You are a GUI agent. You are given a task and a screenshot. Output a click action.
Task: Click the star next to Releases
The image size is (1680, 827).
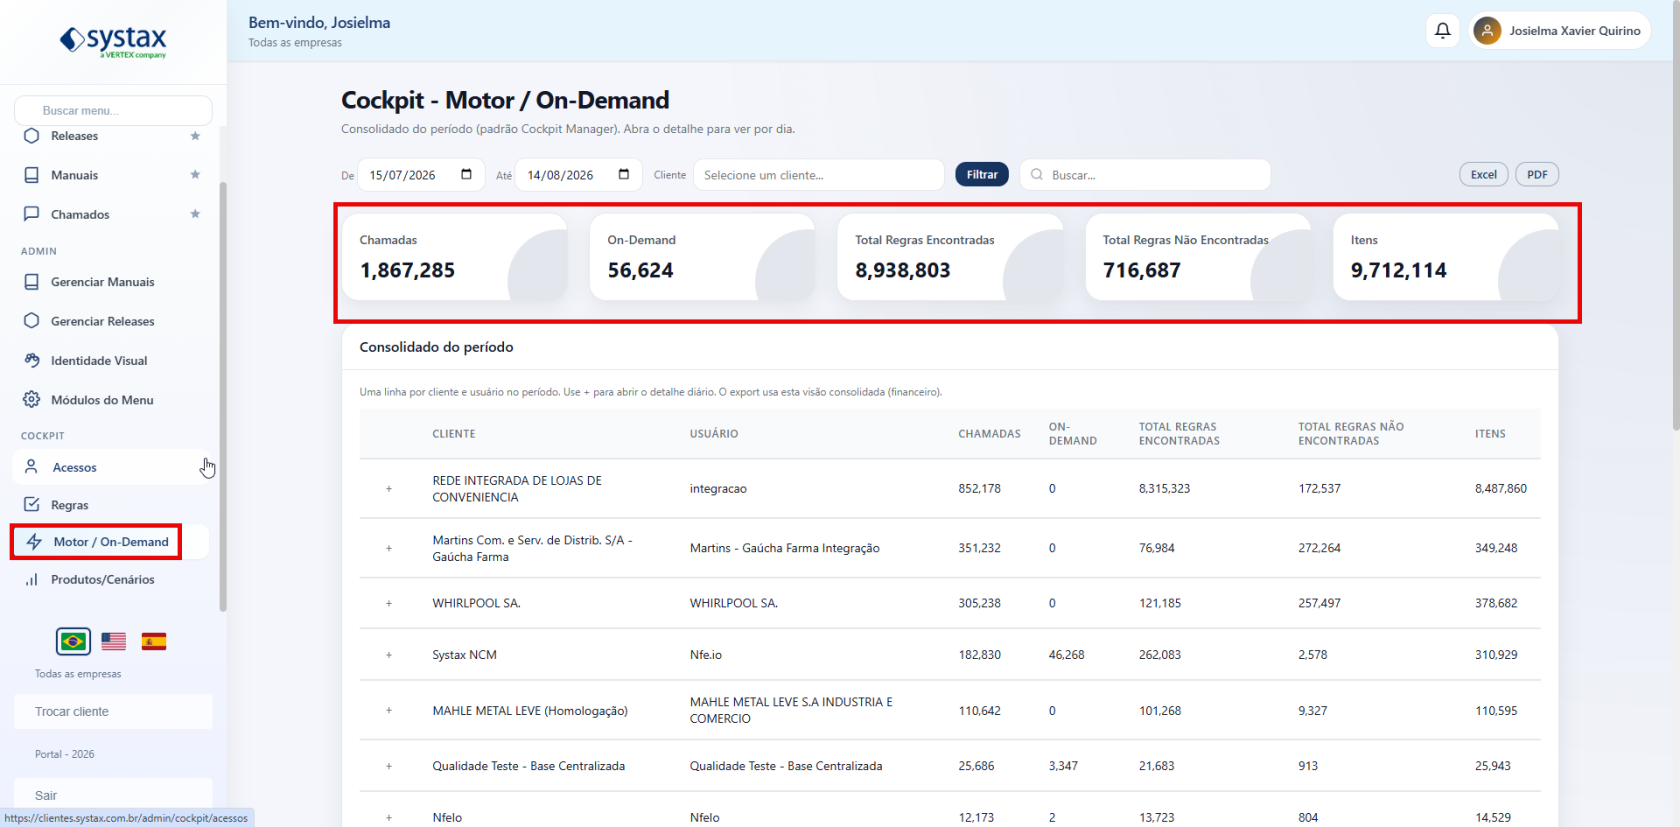(x=195, y=136)
